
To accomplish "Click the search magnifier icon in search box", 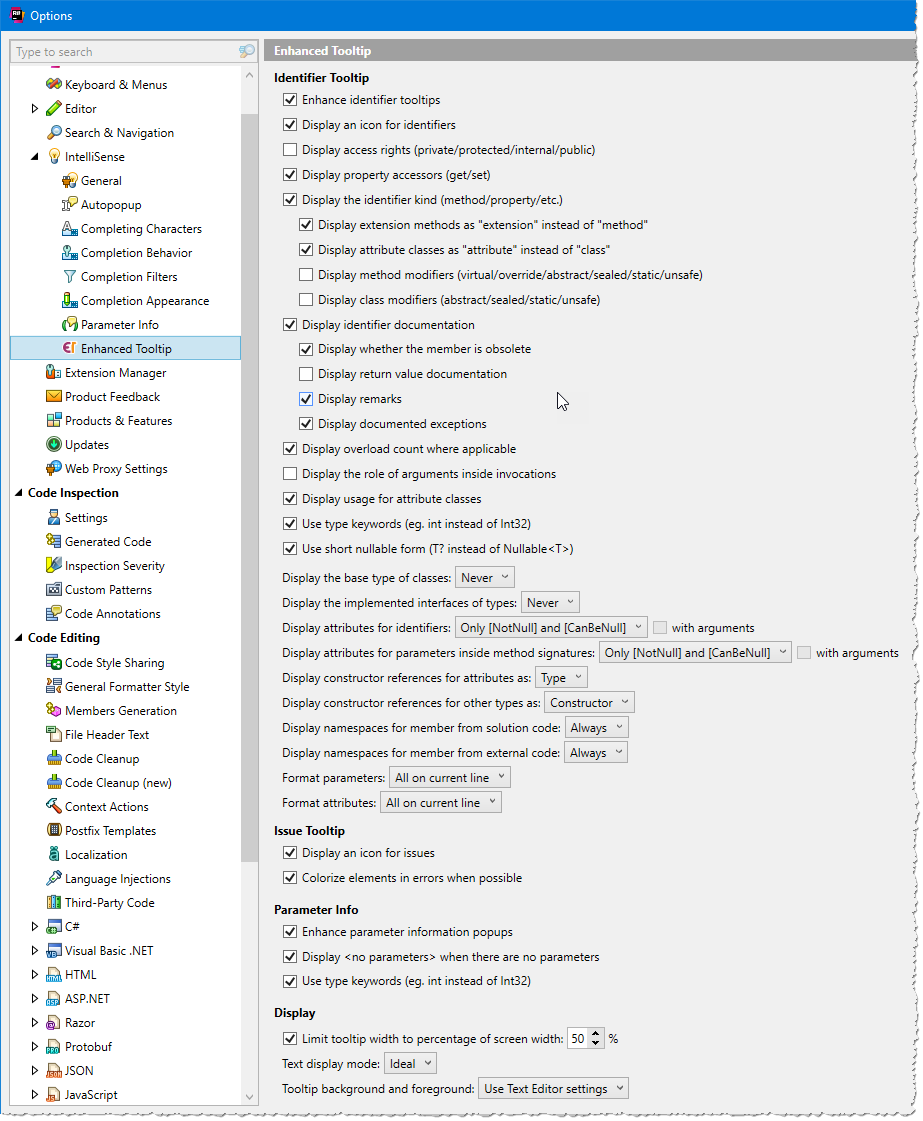I will 247,51.
